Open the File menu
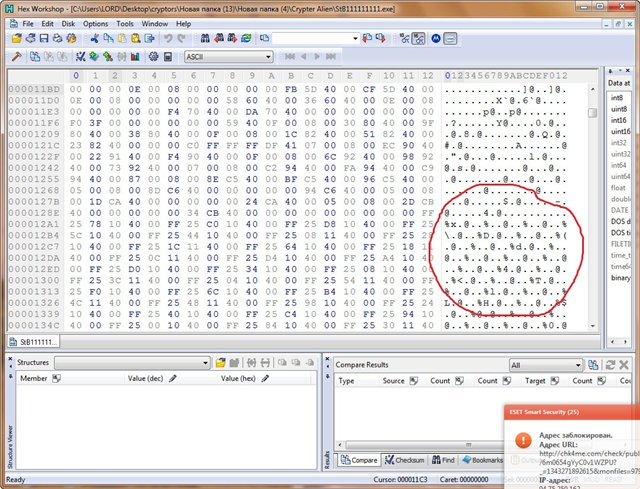The image size is (640, 489). pyautogui.click(x=28, y=24)
